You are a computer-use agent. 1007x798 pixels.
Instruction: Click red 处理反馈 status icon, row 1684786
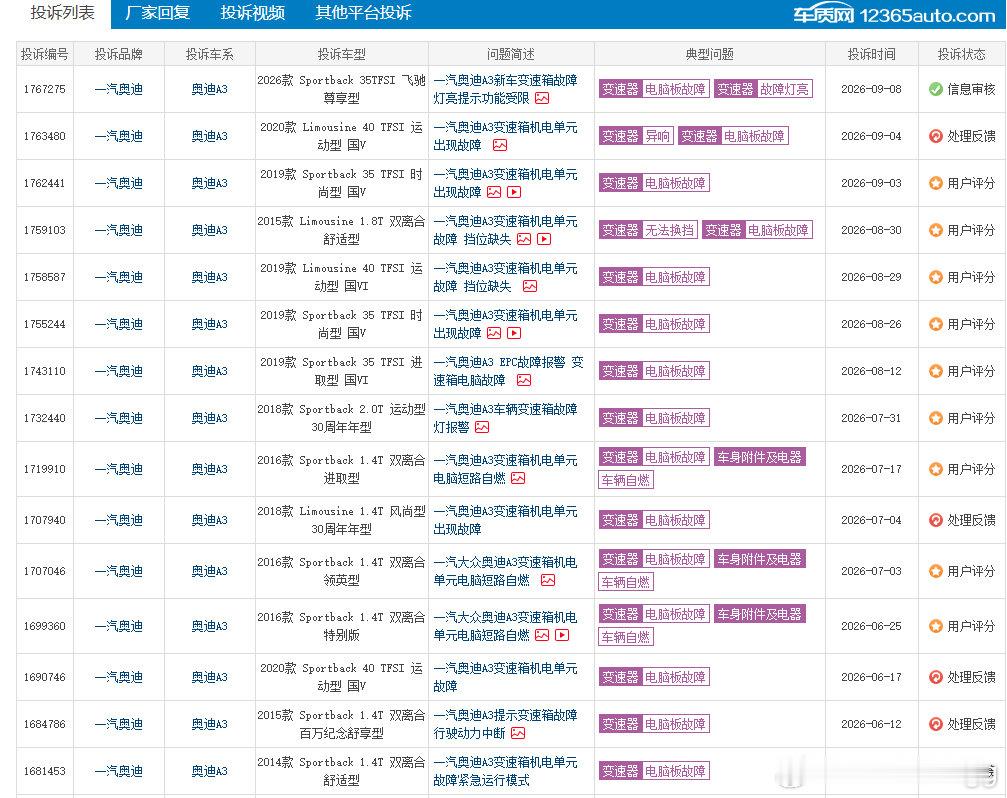click(x=936, y=724)
